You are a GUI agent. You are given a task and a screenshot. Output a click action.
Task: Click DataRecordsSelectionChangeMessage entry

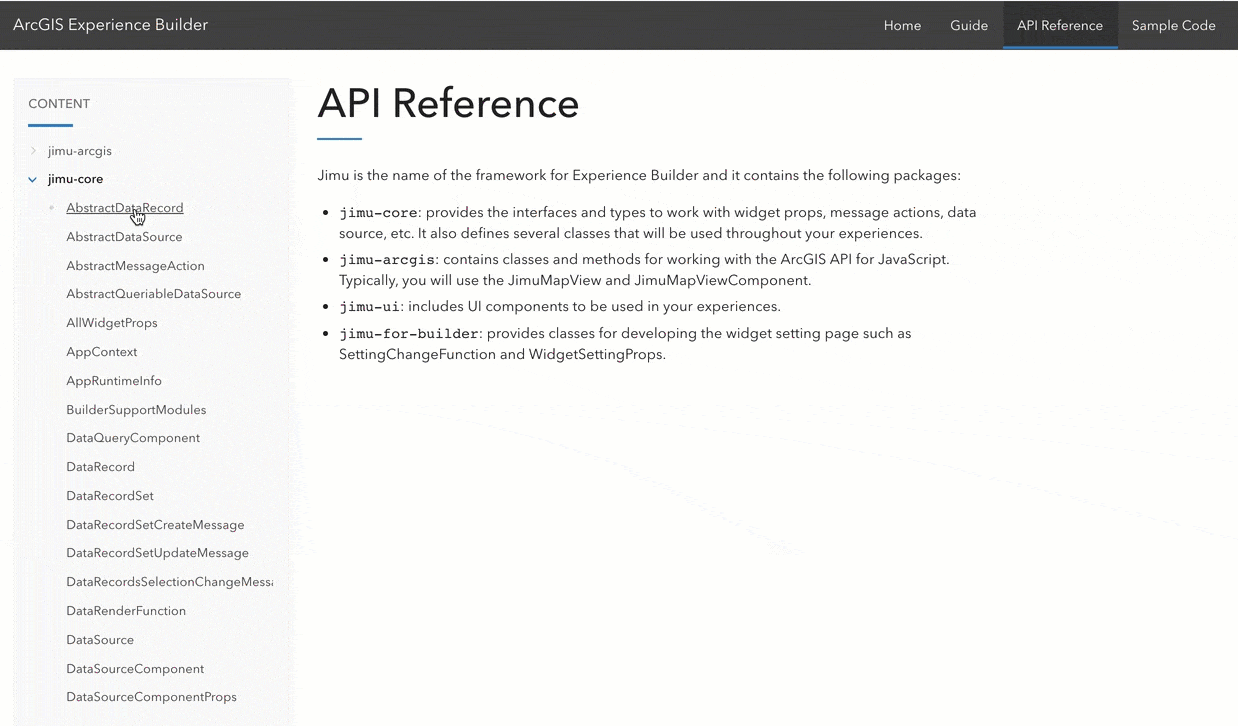click(x=170, y=581)
